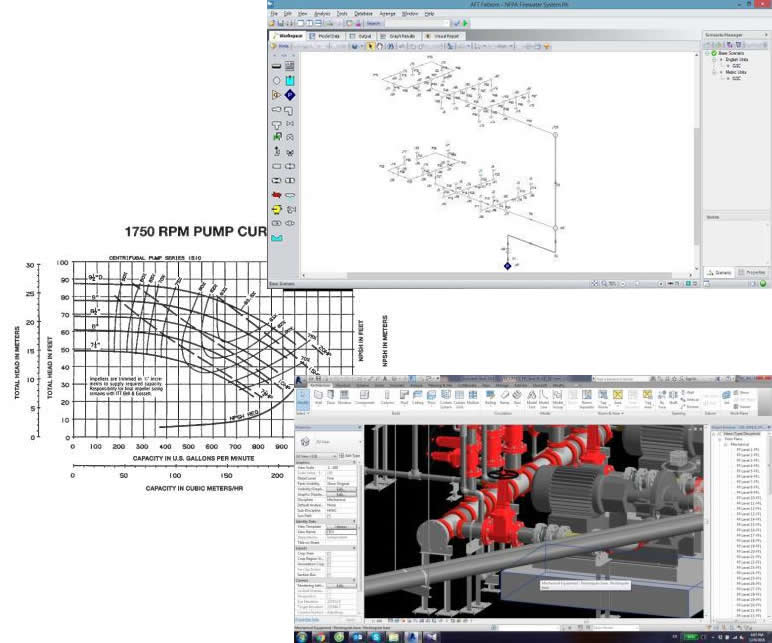Screen dimensions: 772x643
Task: Click the green Run model arrow
Action: tap(465, 22)
